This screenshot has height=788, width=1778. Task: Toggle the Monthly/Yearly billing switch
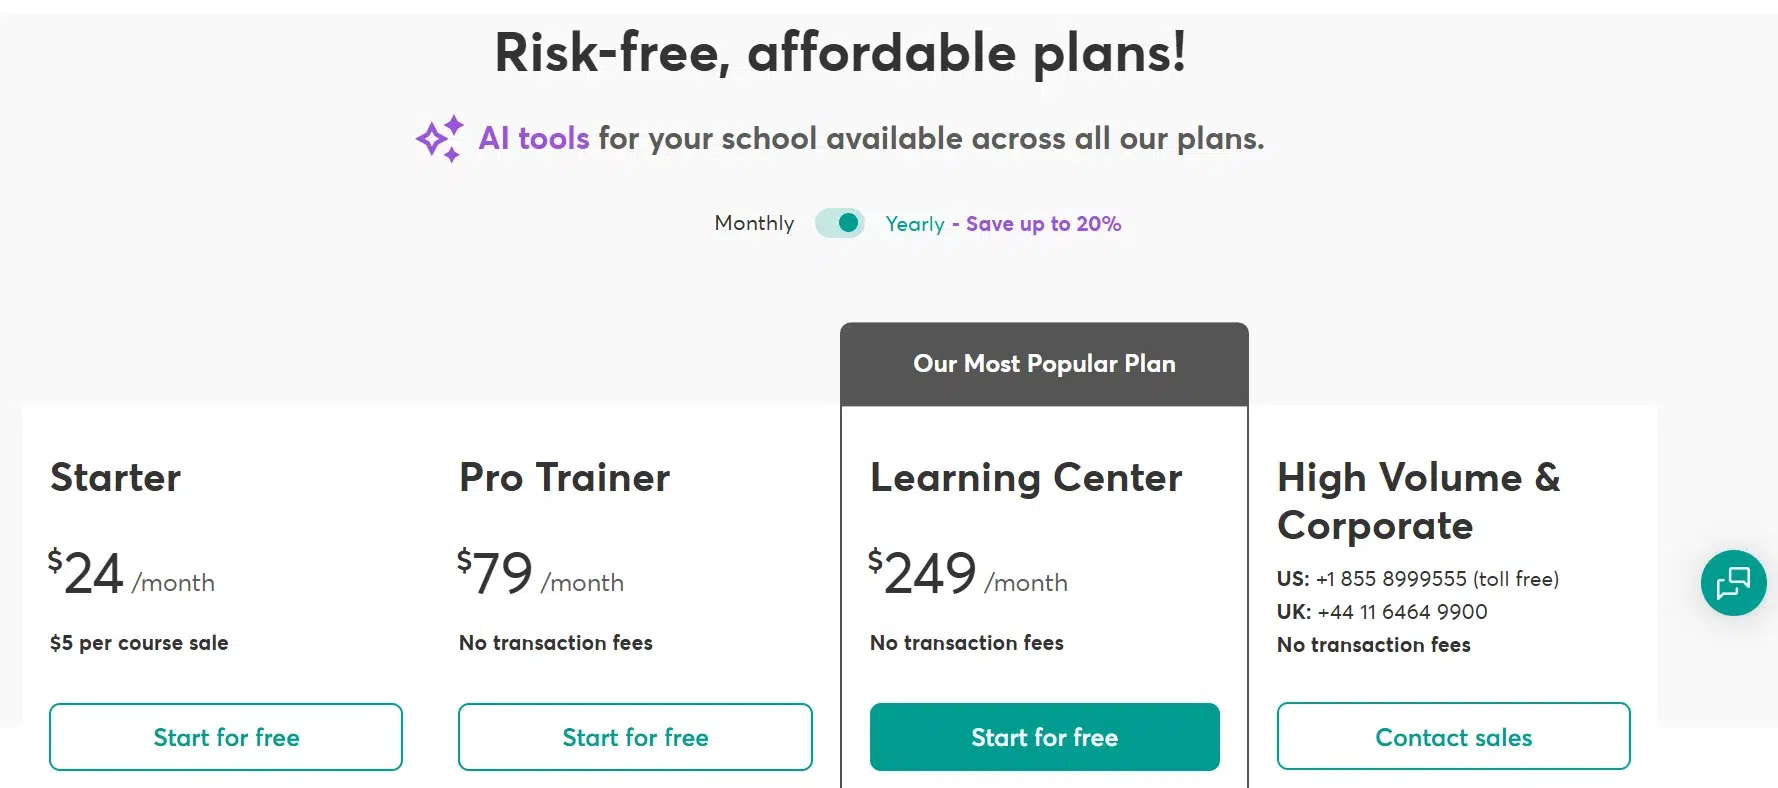click(840, 223)
